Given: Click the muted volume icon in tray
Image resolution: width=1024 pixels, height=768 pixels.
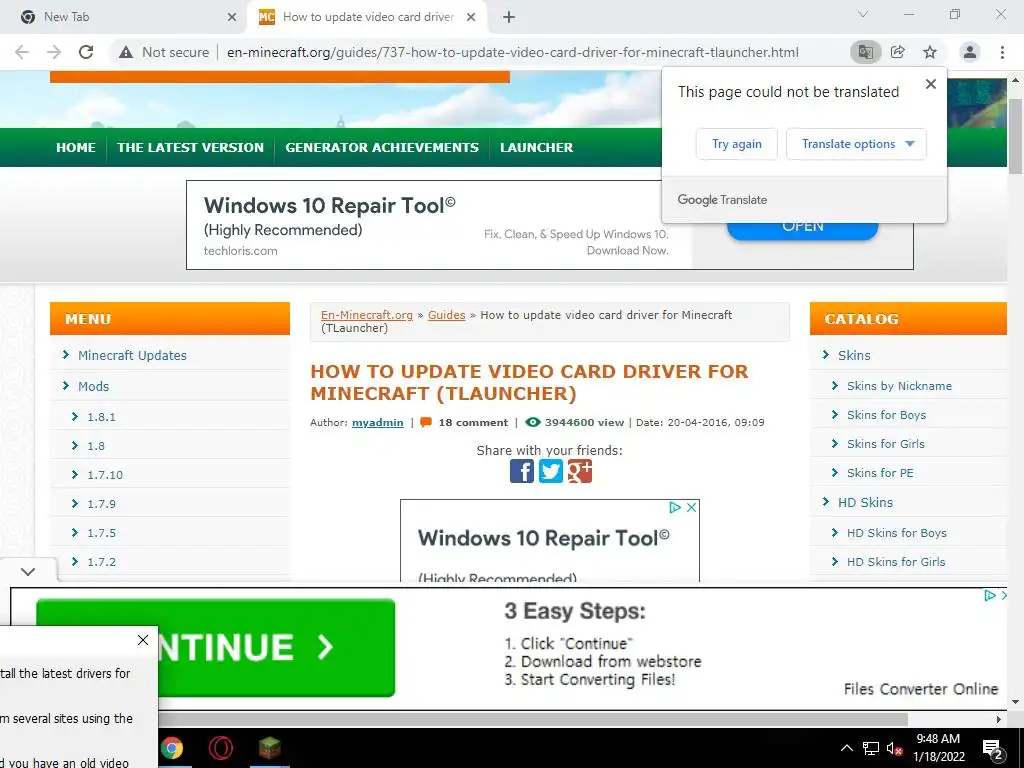Looking at the screenshot, I should [x=894, y=748].
